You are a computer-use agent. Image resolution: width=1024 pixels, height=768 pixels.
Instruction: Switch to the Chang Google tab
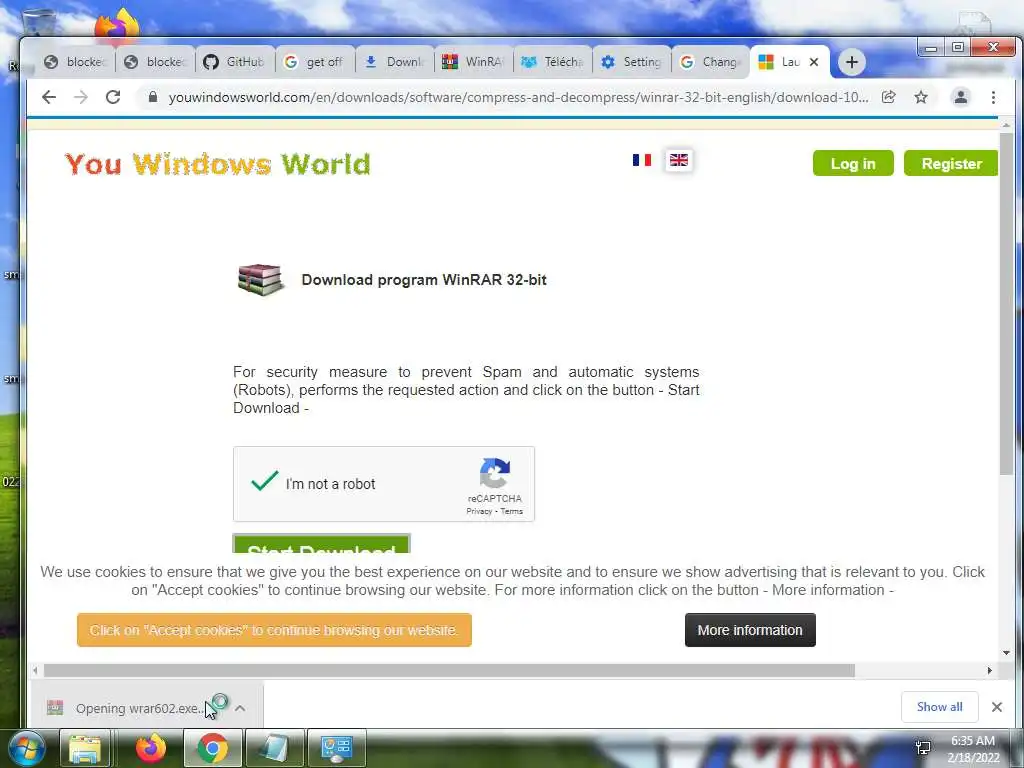[711, 62]
